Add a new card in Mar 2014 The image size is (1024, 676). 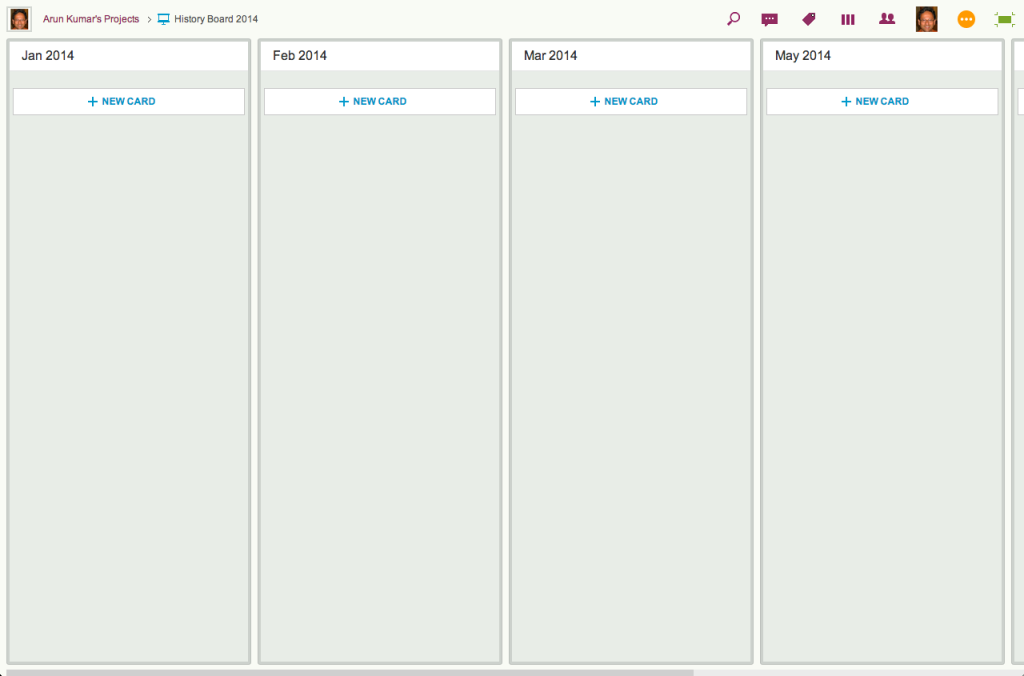tap(631, 101)
